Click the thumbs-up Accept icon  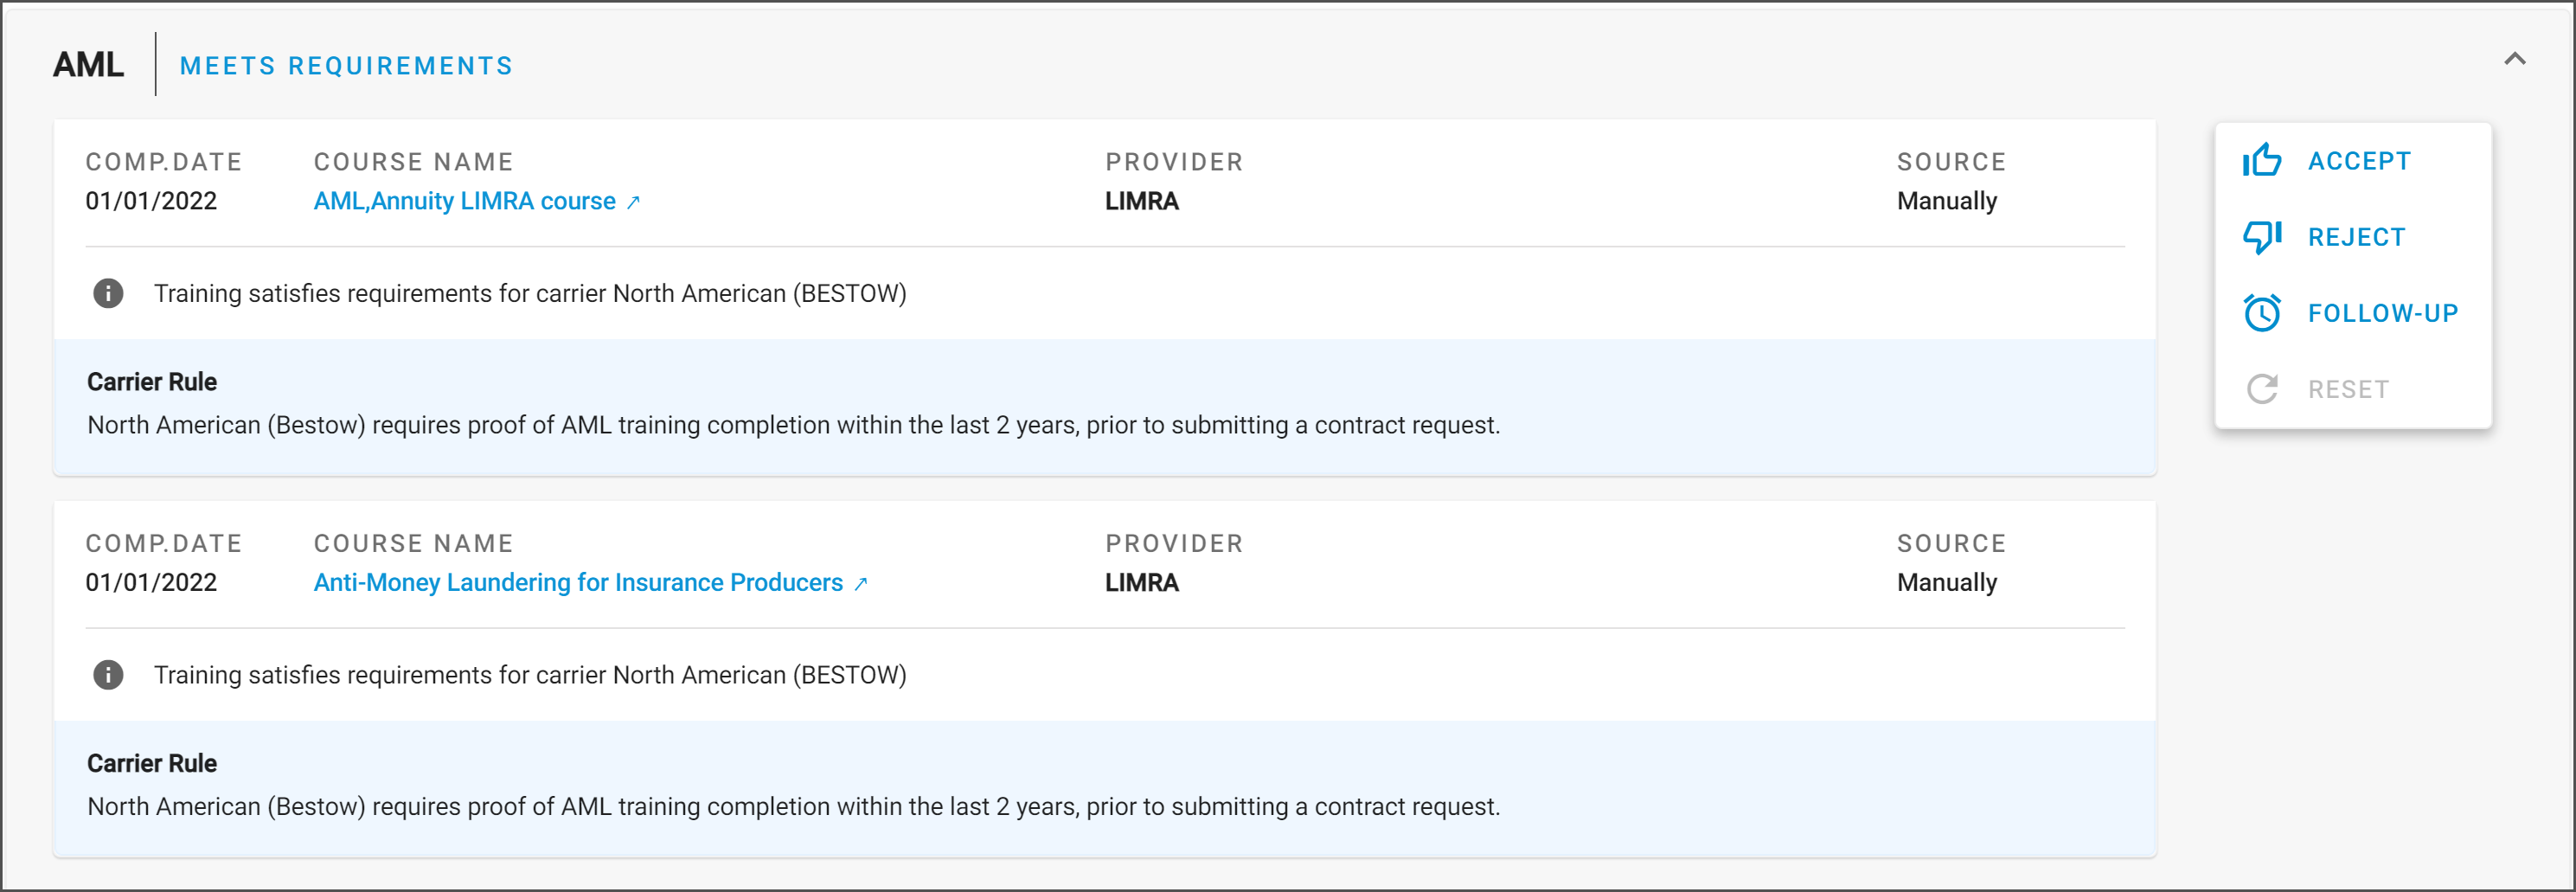(x=2261, y=160)
